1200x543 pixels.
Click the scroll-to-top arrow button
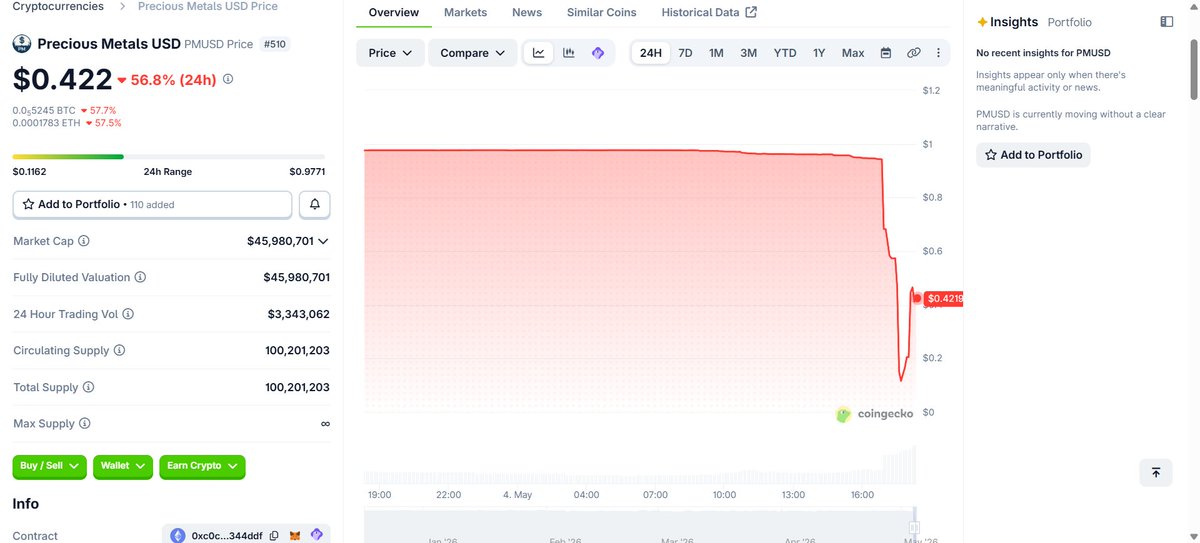[1155, 472]
